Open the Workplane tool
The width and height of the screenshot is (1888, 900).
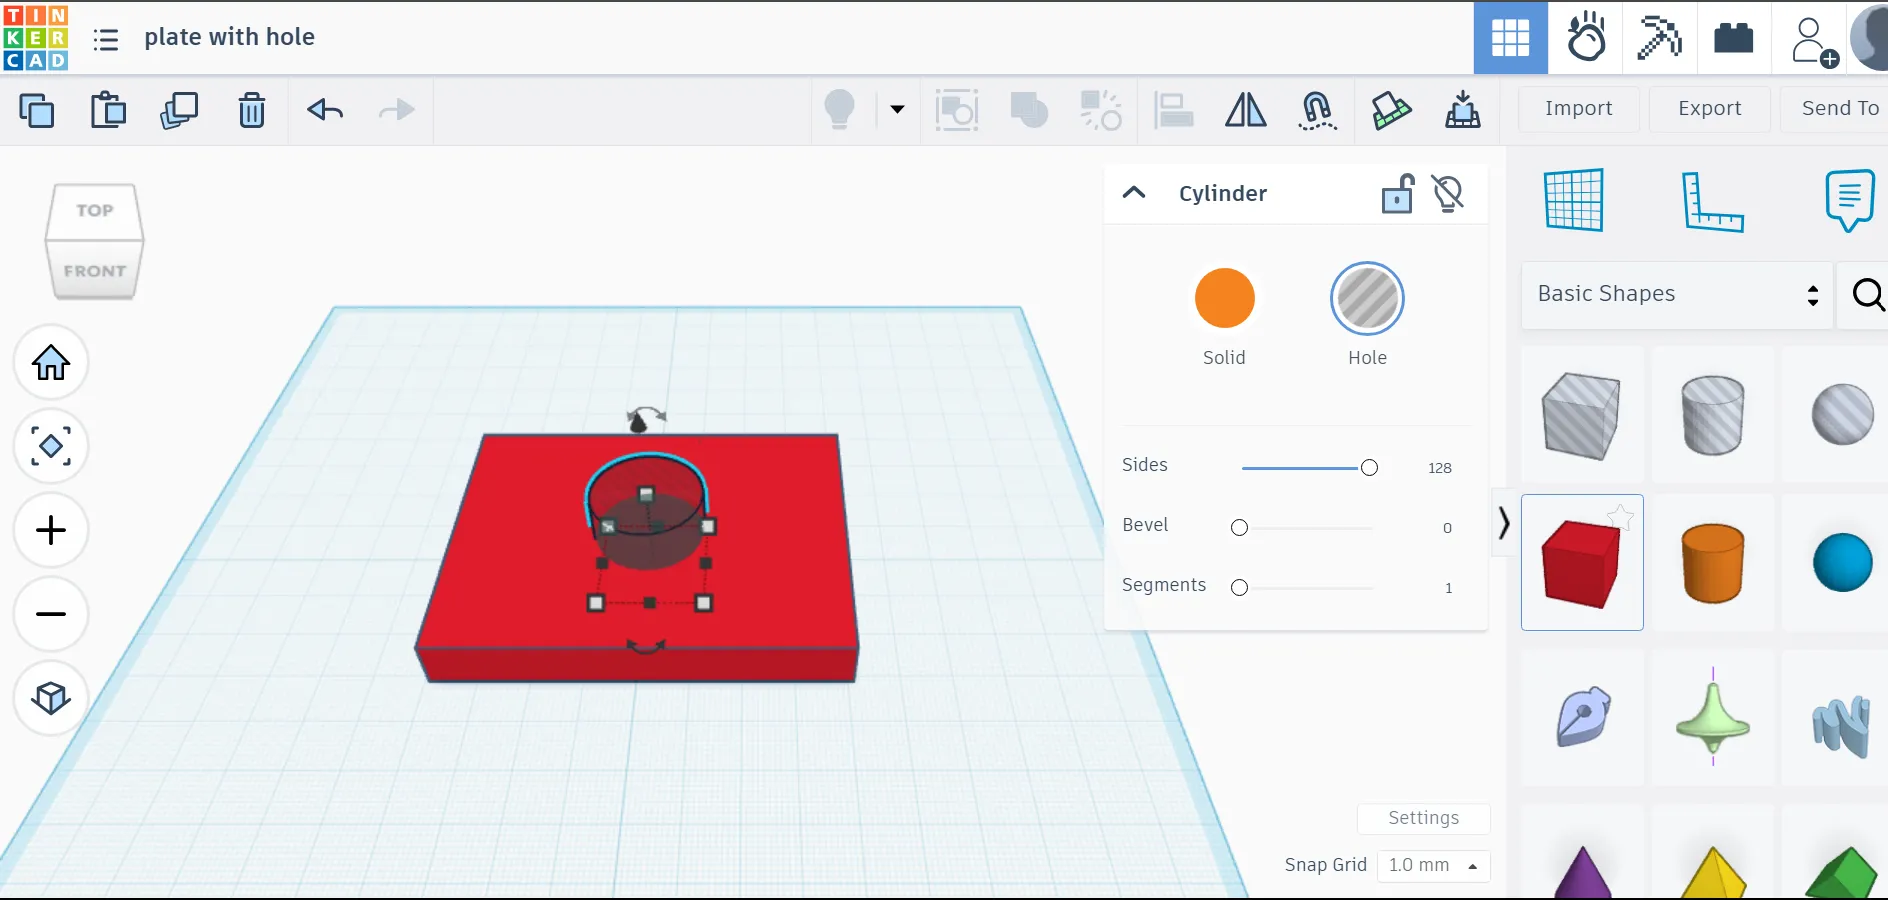click(x=1574, y=201)
